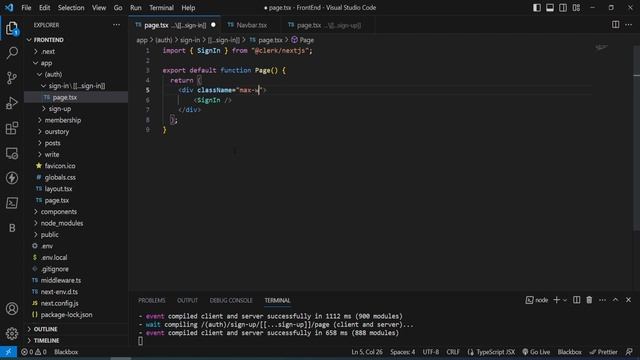Open notifications bell in status bar

click(x=629, y=352)
